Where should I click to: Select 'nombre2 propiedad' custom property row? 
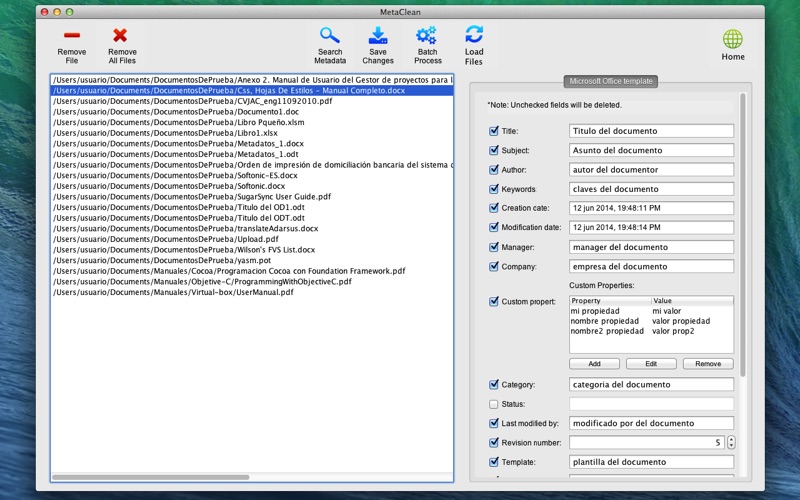pos(651,331)
